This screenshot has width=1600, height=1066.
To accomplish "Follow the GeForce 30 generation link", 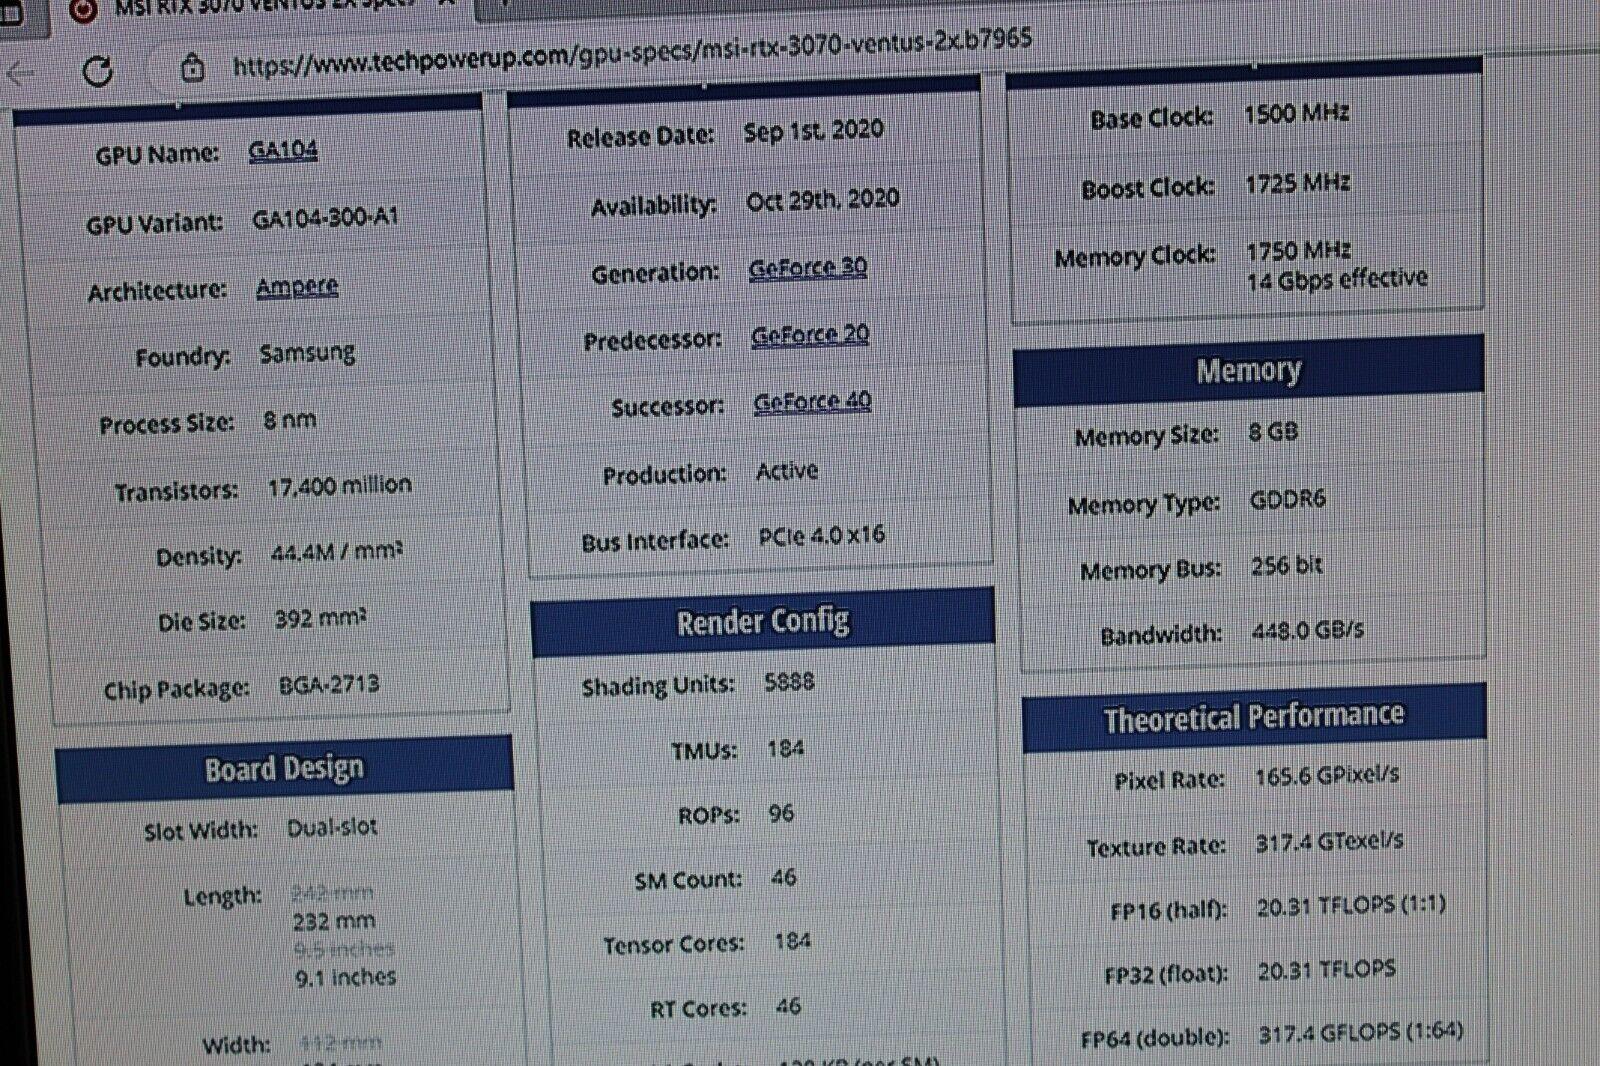I will pyautogui.click(x=807, y=268).
